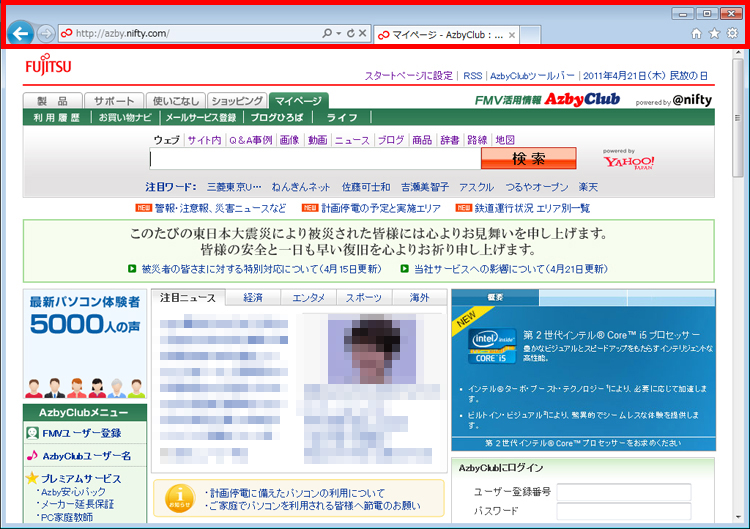The image size is (750, 529).
Task: Open the address bar dropdown arrow
Action: pos(339,33)
